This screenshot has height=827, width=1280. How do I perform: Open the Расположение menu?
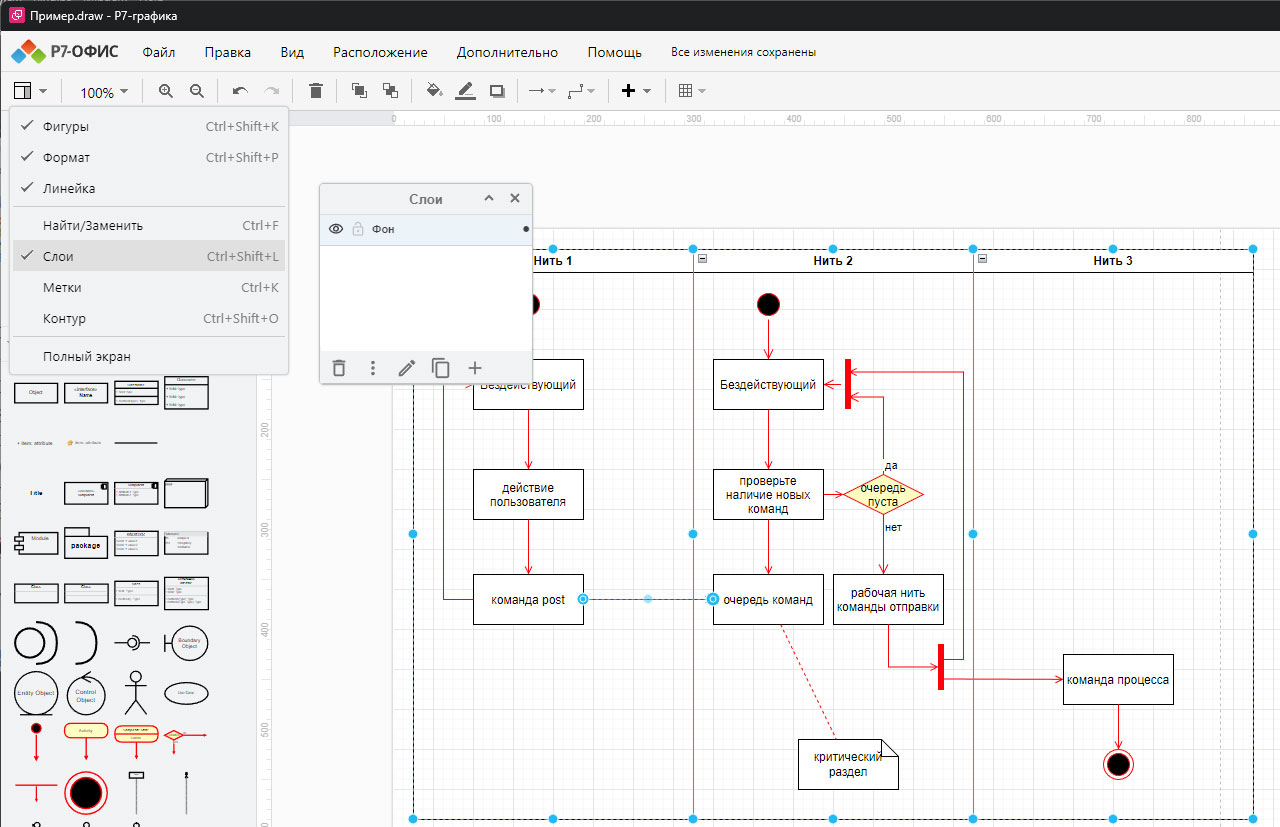[380, 52]
